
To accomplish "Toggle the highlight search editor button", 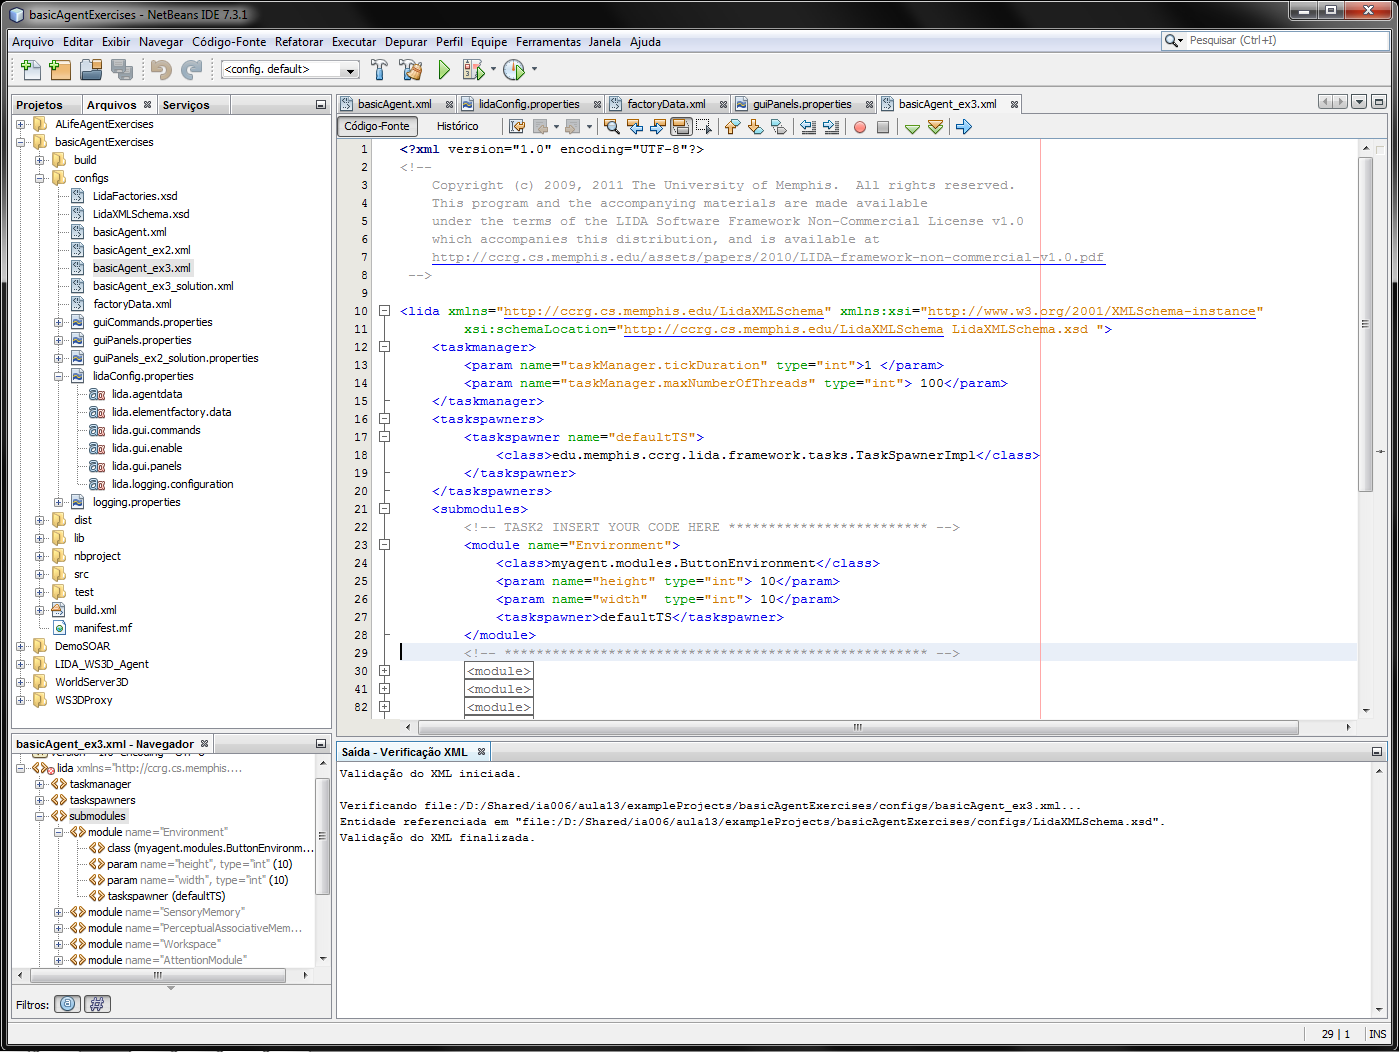I will pyautogui.click(x=681, y=127).
